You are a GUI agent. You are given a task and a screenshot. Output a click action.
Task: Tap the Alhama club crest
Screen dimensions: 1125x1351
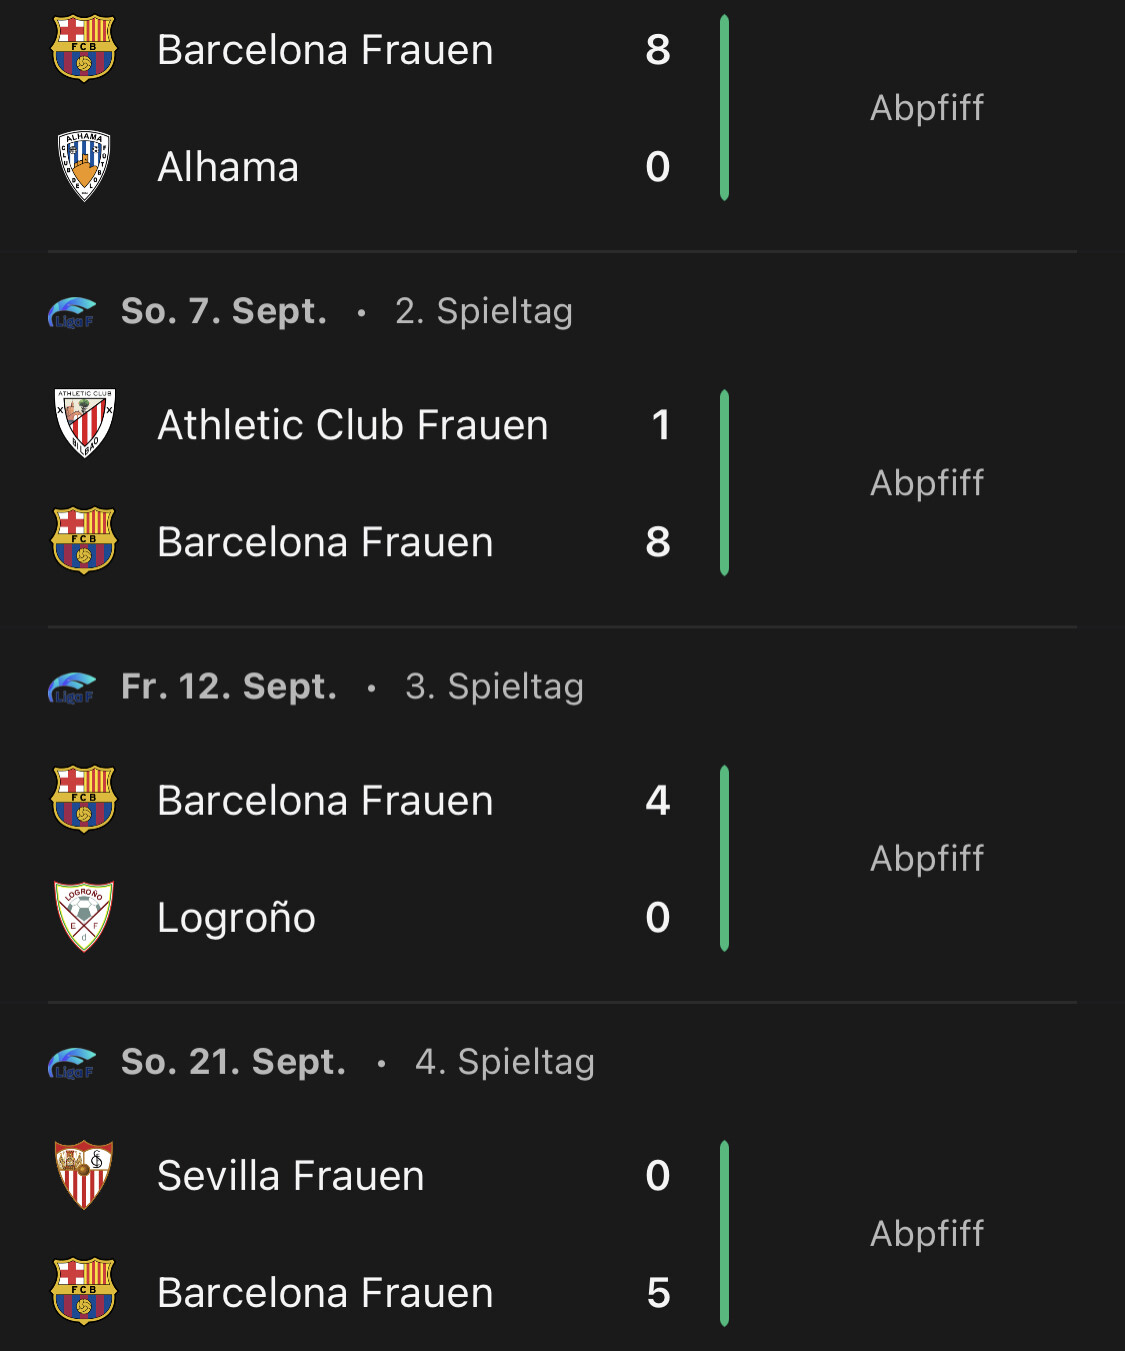pyautogui.click(x=84, y=166)
